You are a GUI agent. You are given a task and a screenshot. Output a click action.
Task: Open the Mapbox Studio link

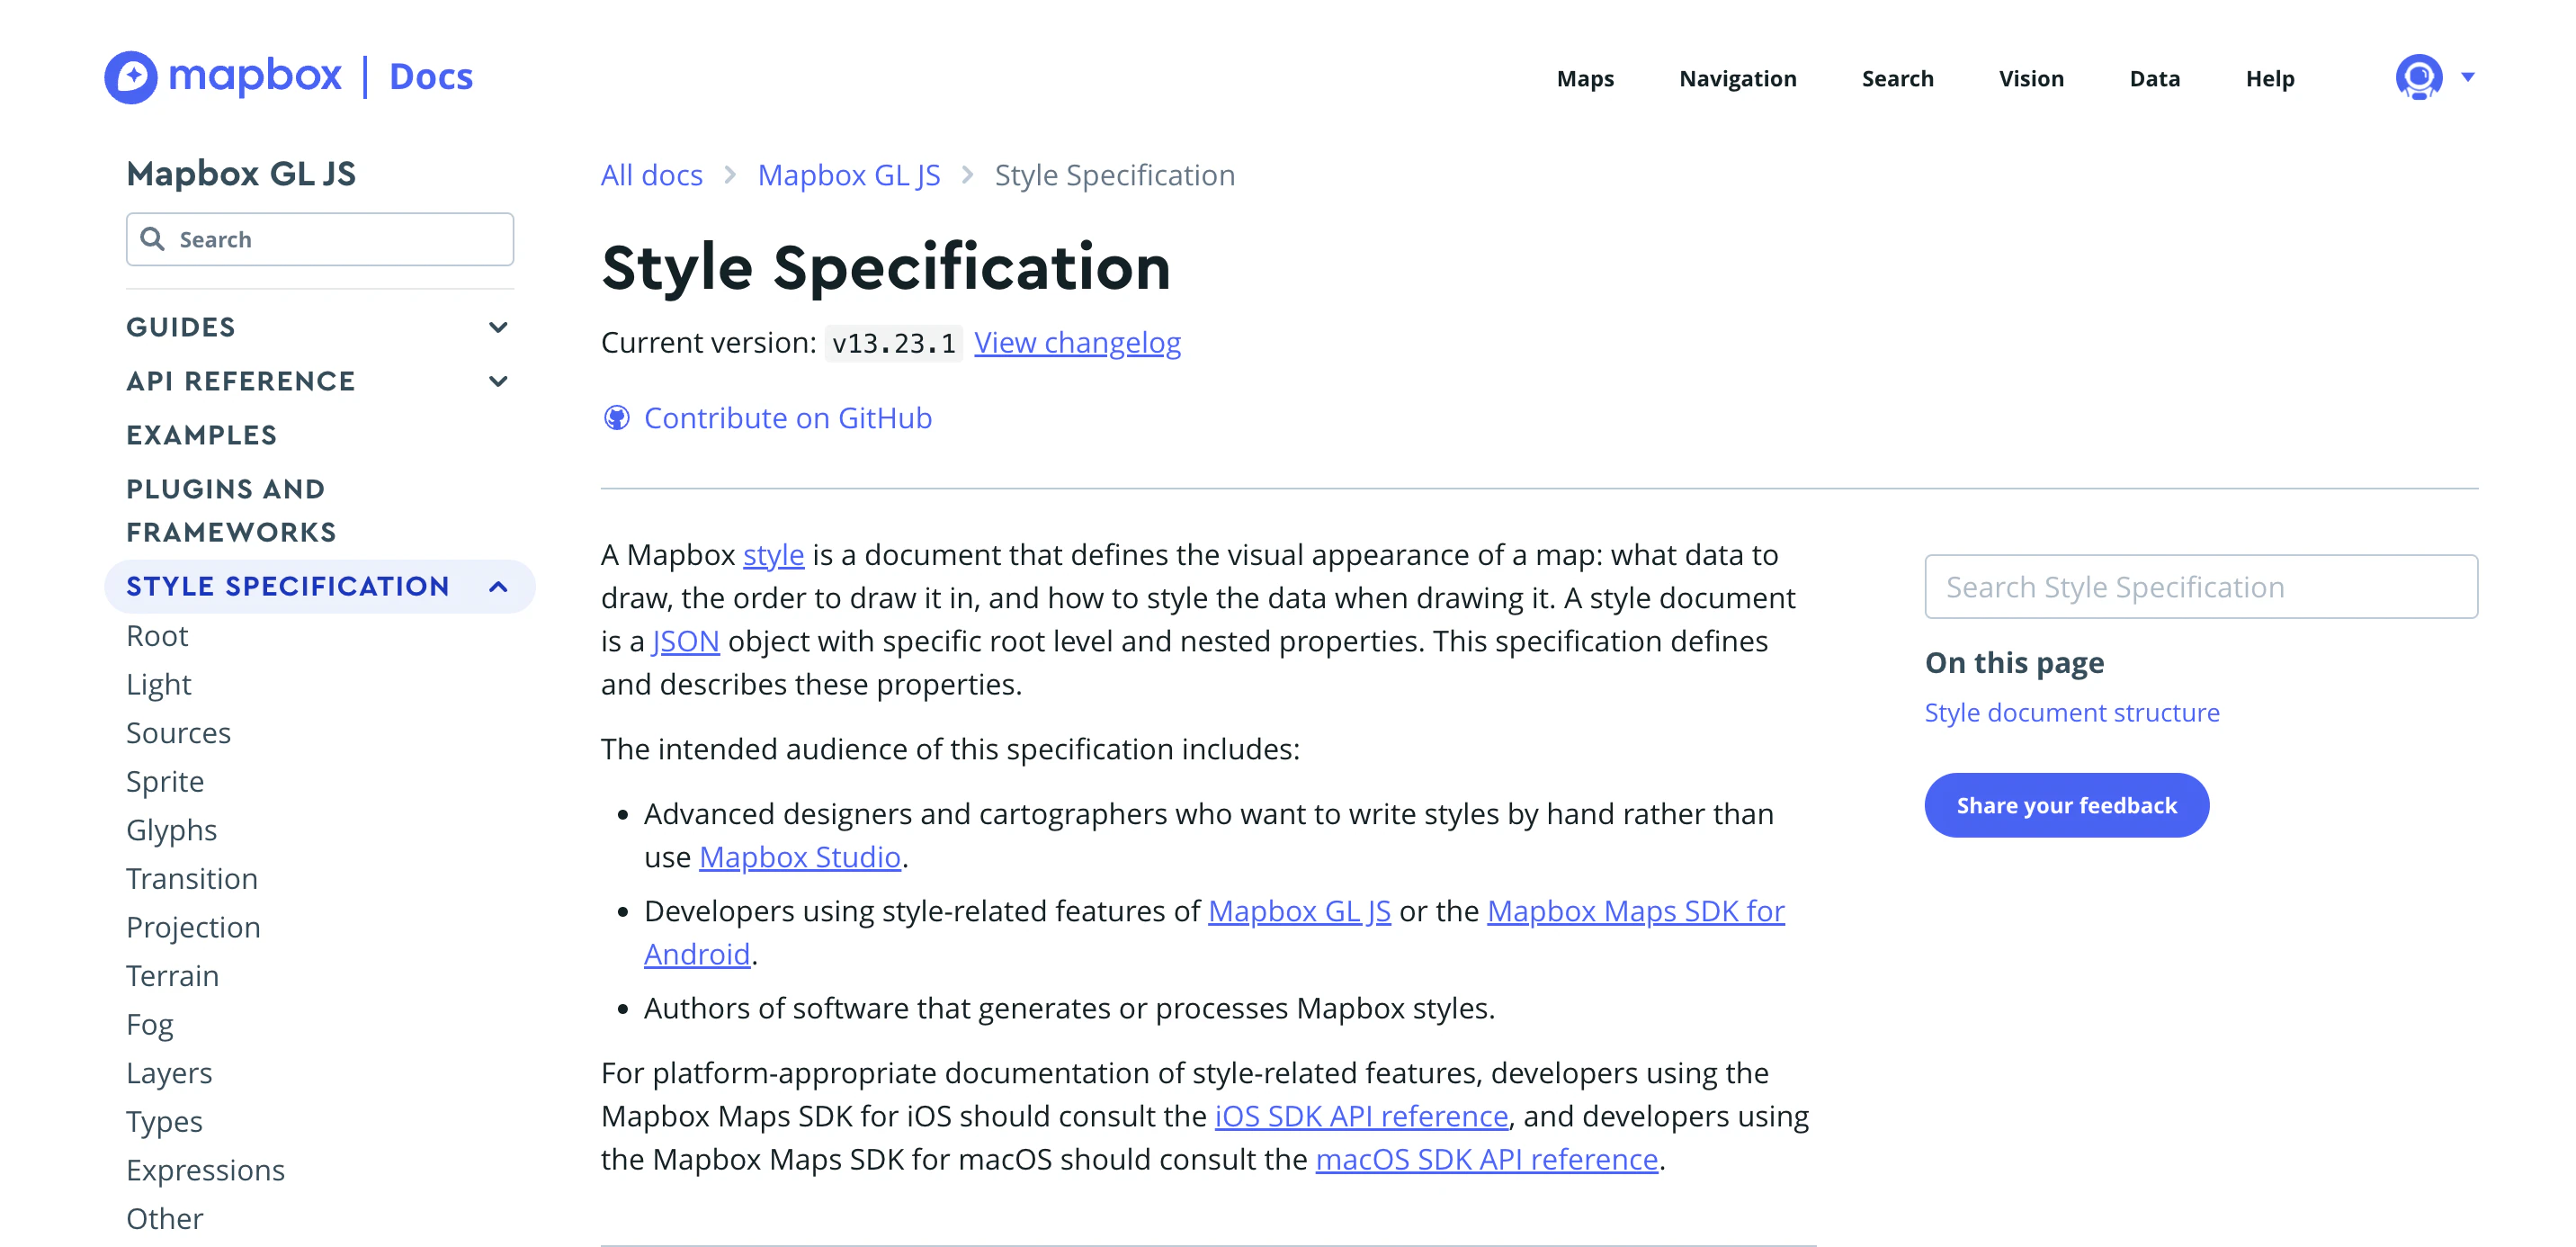pyautogui.click(x=800, y=857)
